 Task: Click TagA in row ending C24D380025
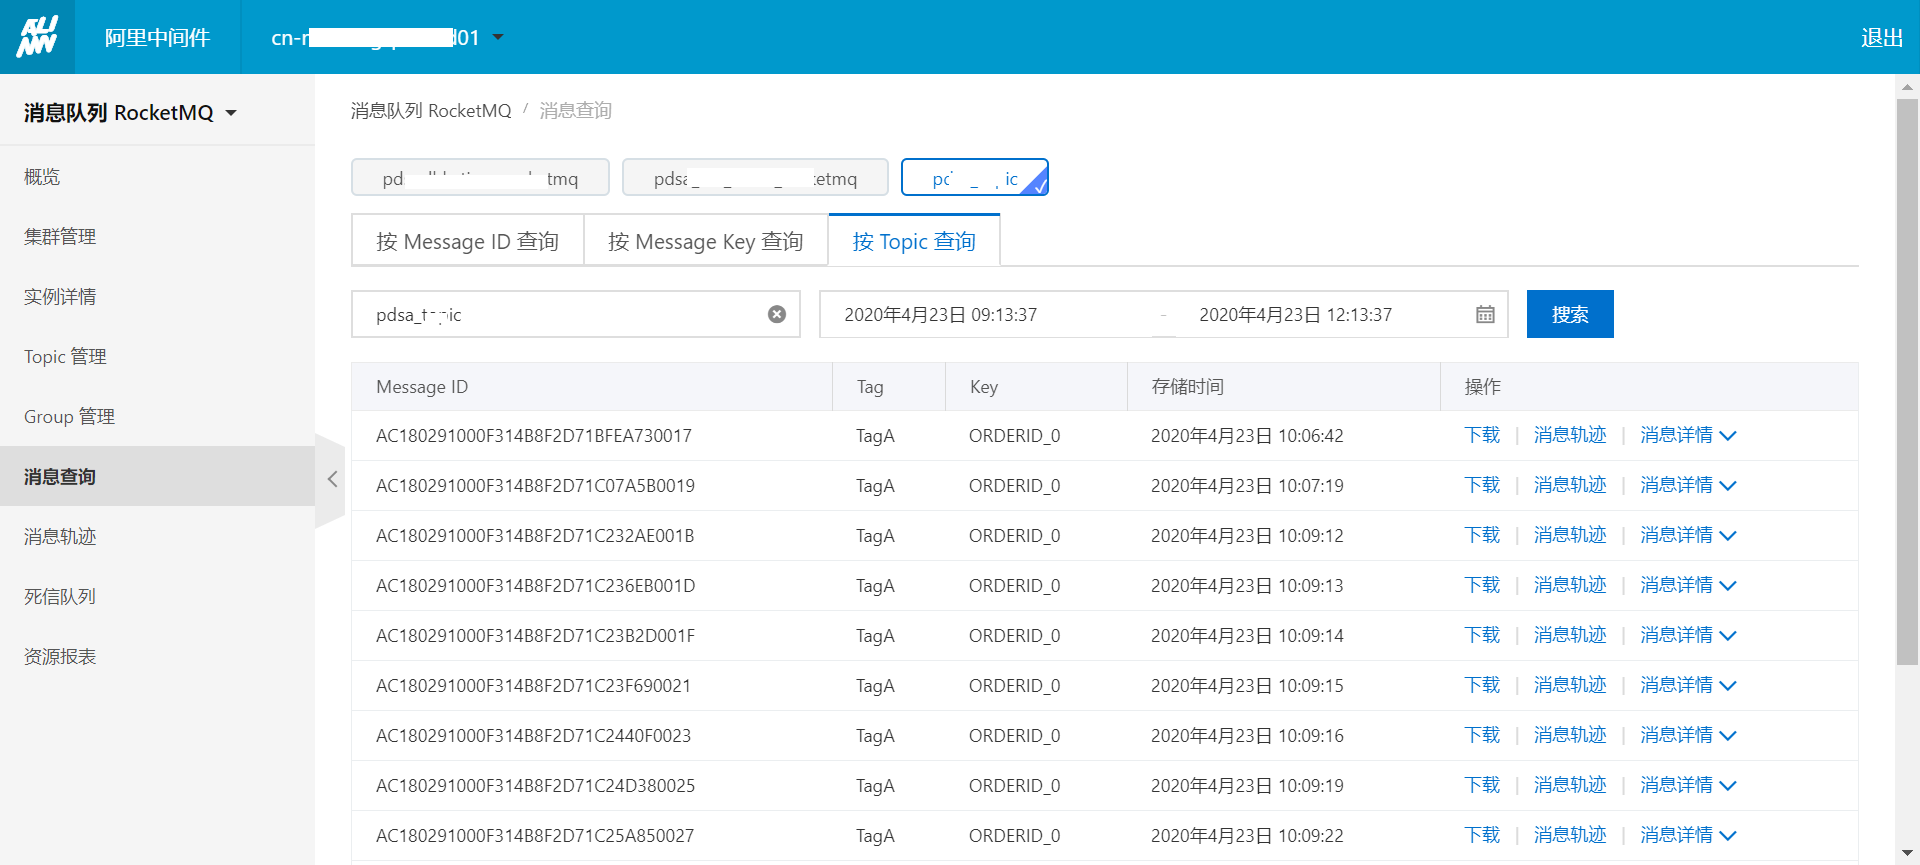[875, 786]
